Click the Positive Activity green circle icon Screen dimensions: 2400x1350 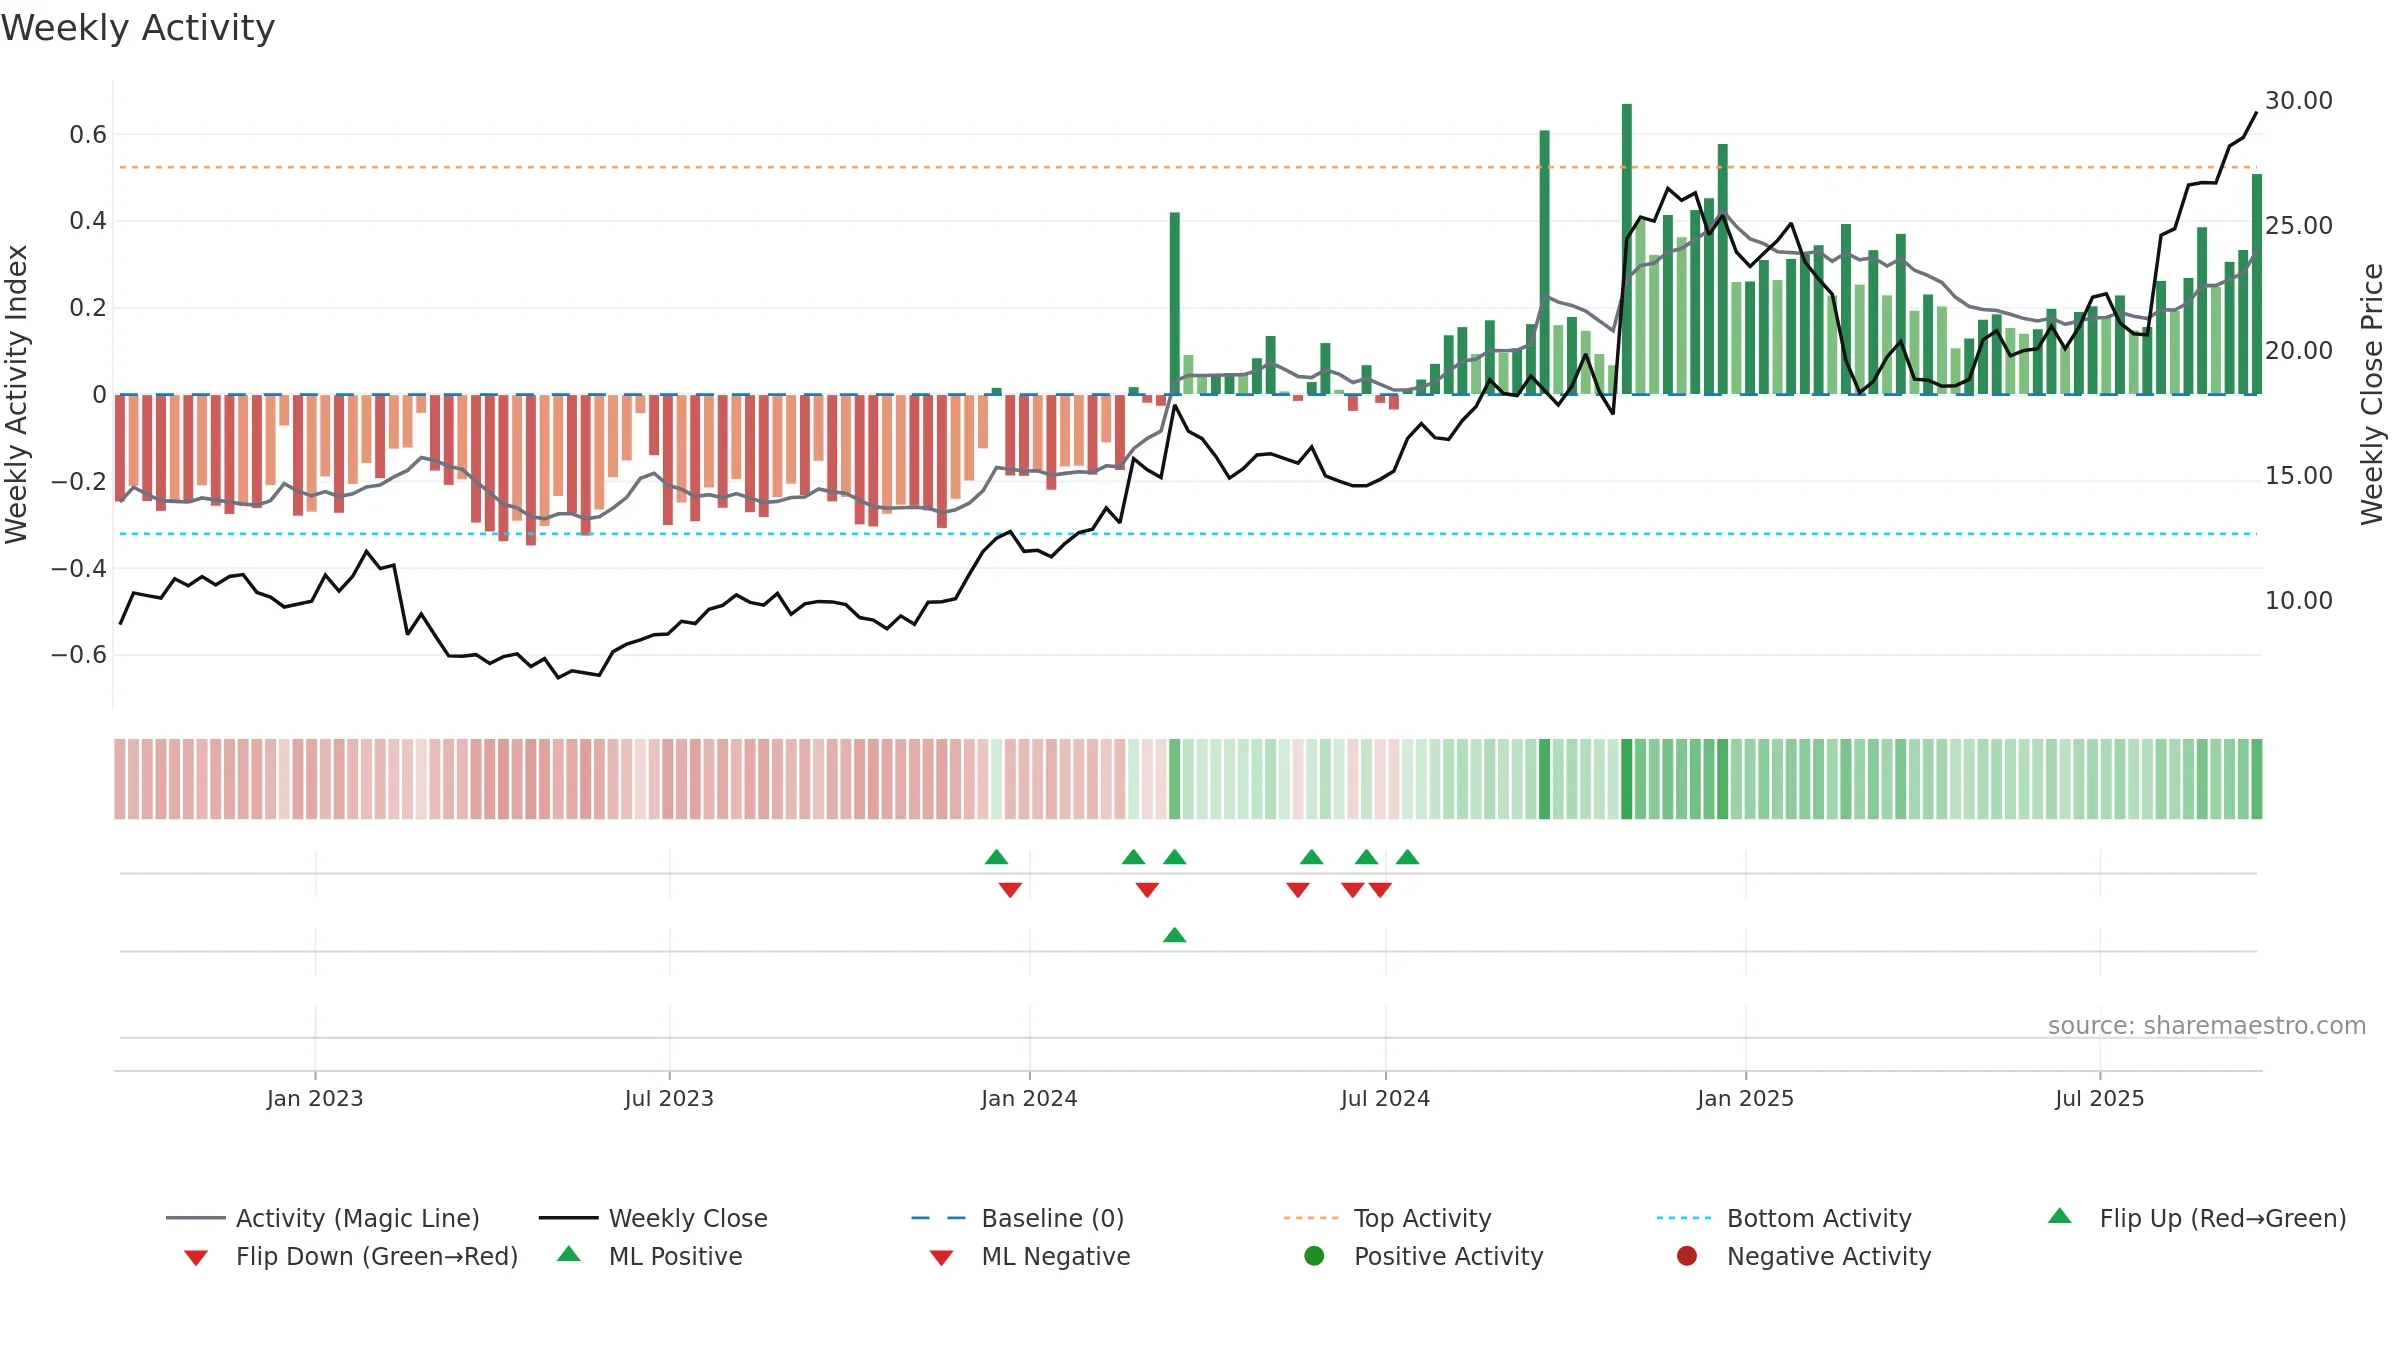(x=1314, y=1256)
